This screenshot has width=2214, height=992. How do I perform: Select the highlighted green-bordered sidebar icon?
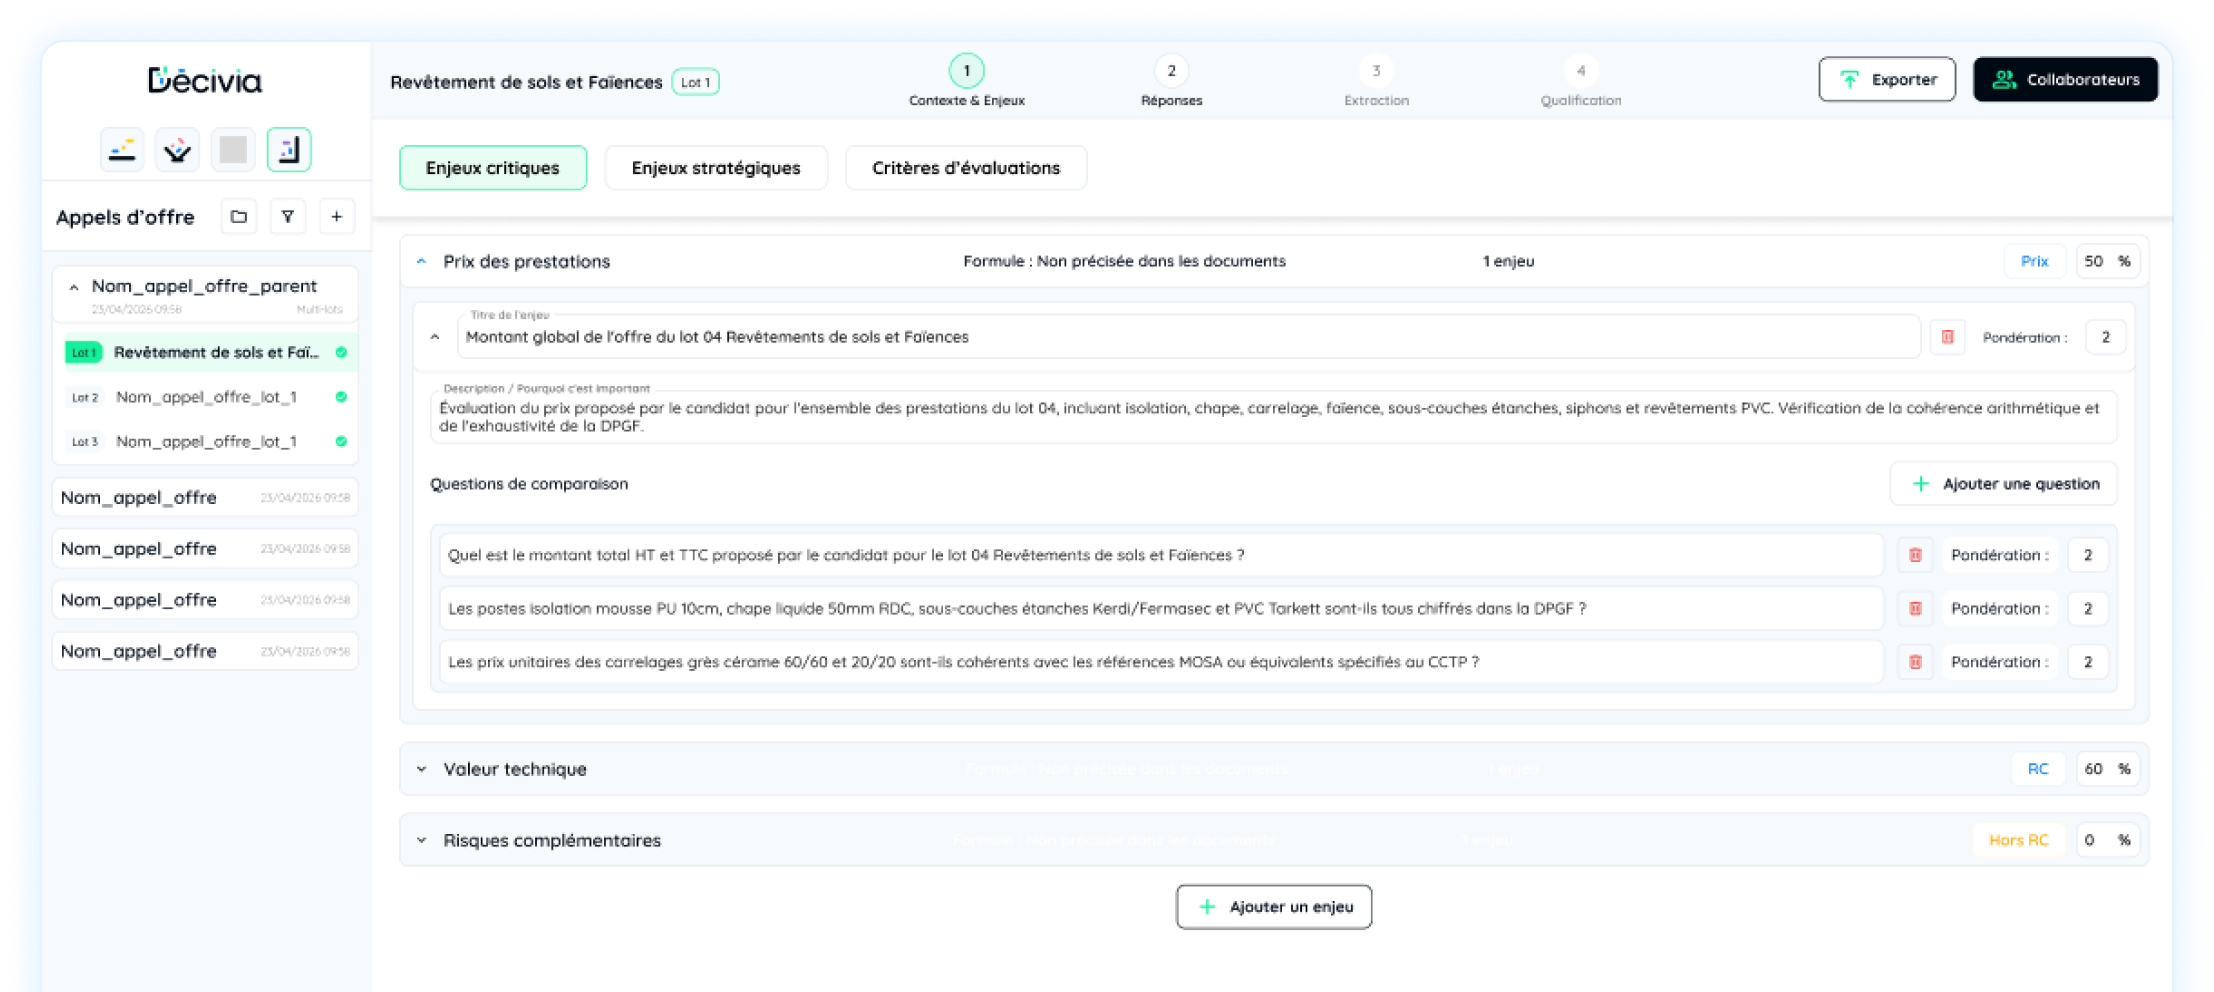289,150
